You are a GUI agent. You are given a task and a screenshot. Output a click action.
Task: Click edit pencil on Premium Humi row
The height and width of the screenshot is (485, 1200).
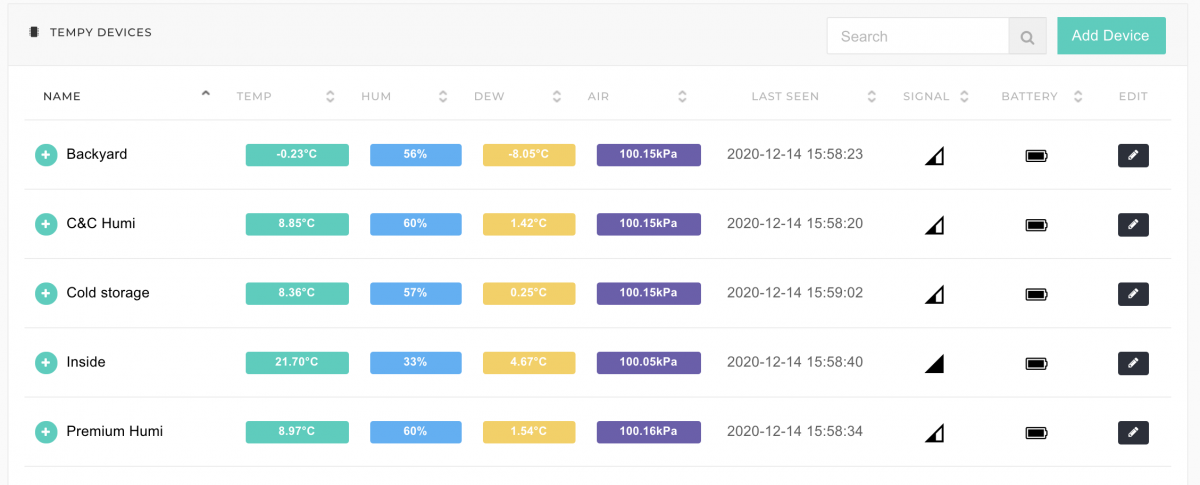tap(1133, 432)
